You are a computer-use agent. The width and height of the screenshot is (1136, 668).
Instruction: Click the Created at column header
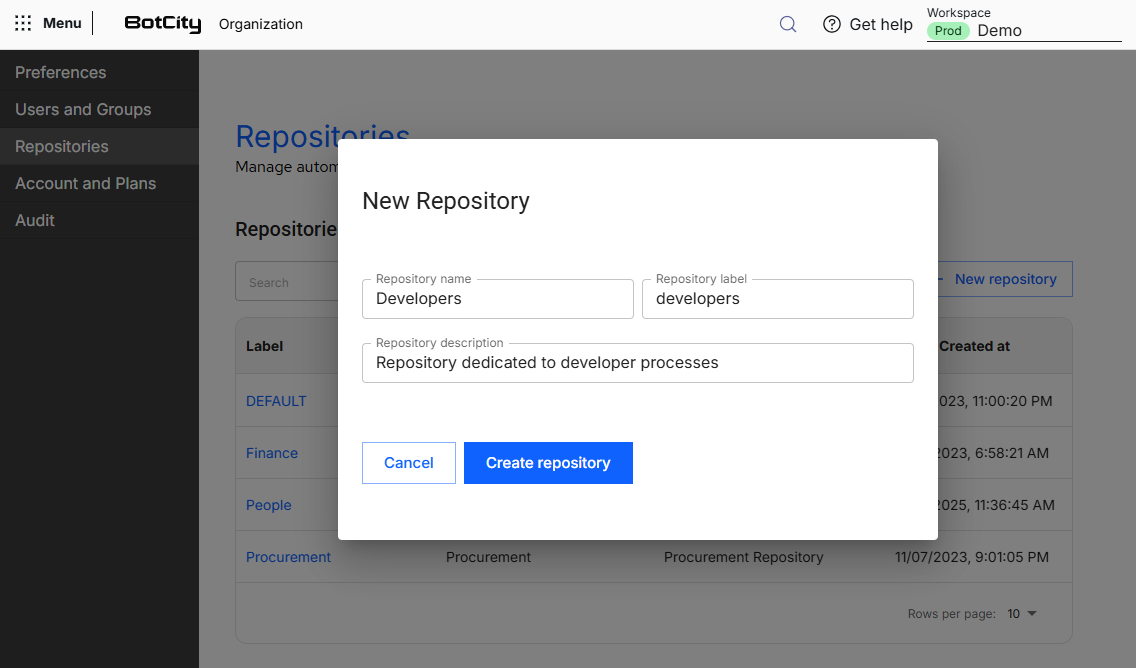(x=974, y=346)
